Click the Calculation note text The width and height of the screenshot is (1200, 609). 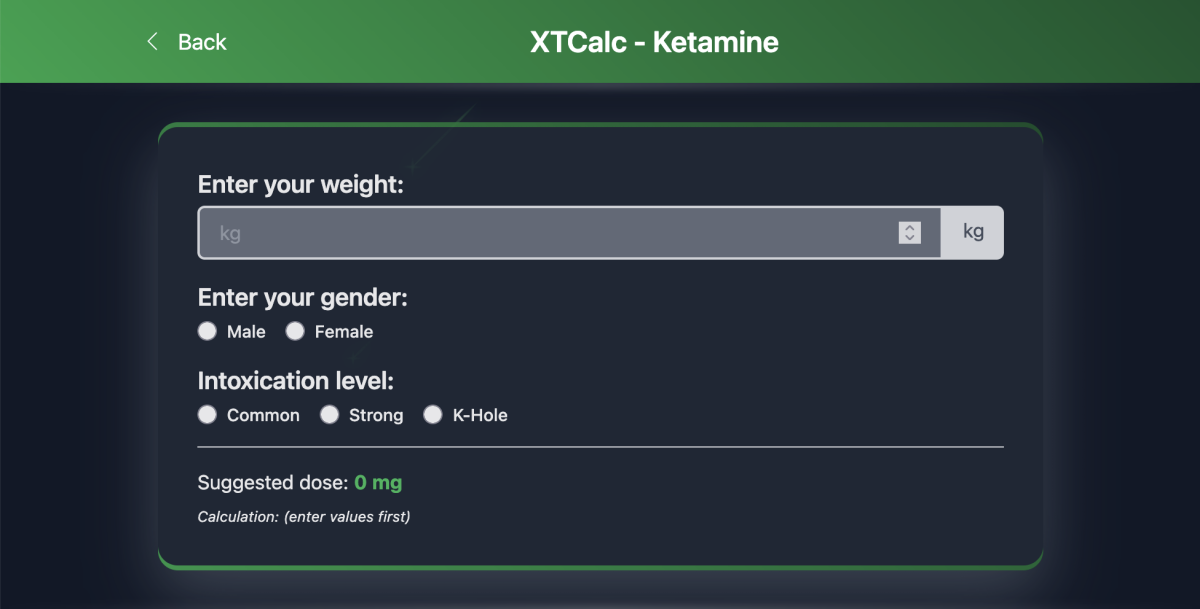(304, 517)
